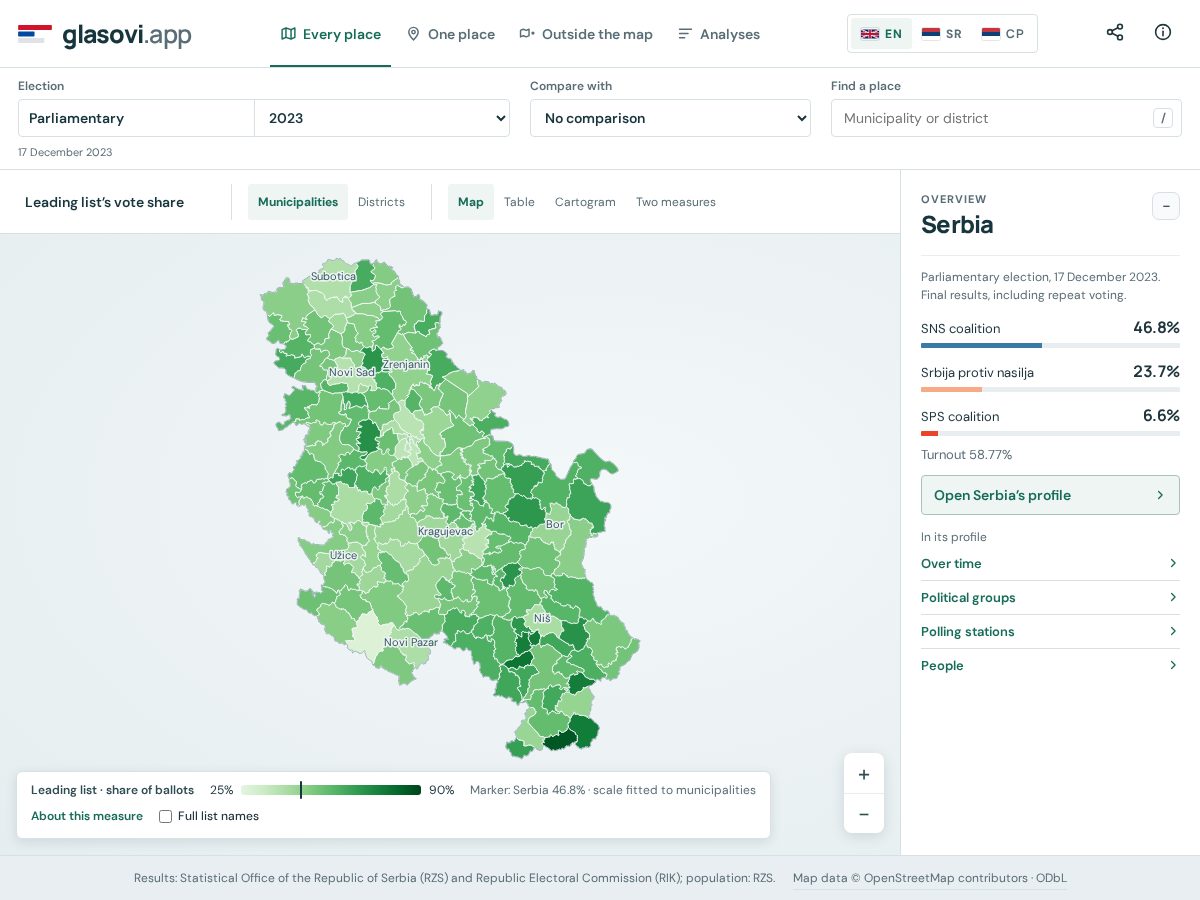
Task: Enable Full list names checkbox
Action: click(166, 816)
